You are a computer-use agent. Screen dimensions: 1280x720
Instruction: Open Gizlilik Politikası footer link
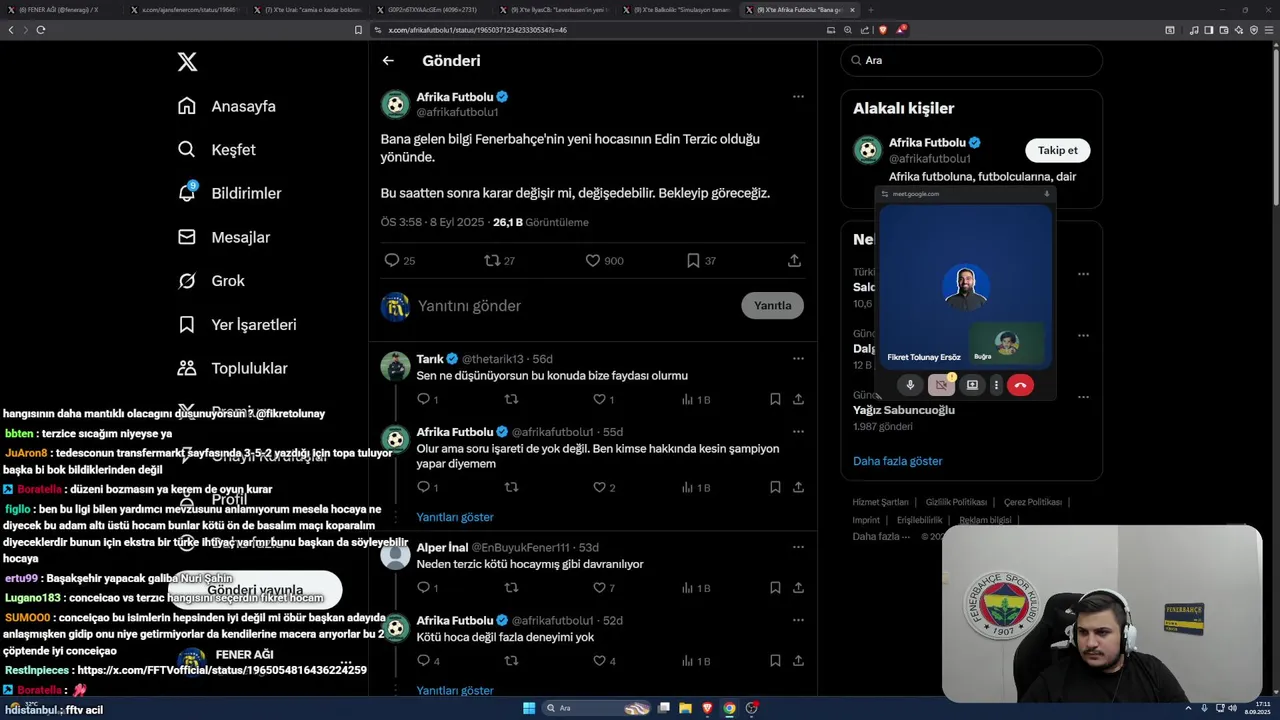pos(956,502)
